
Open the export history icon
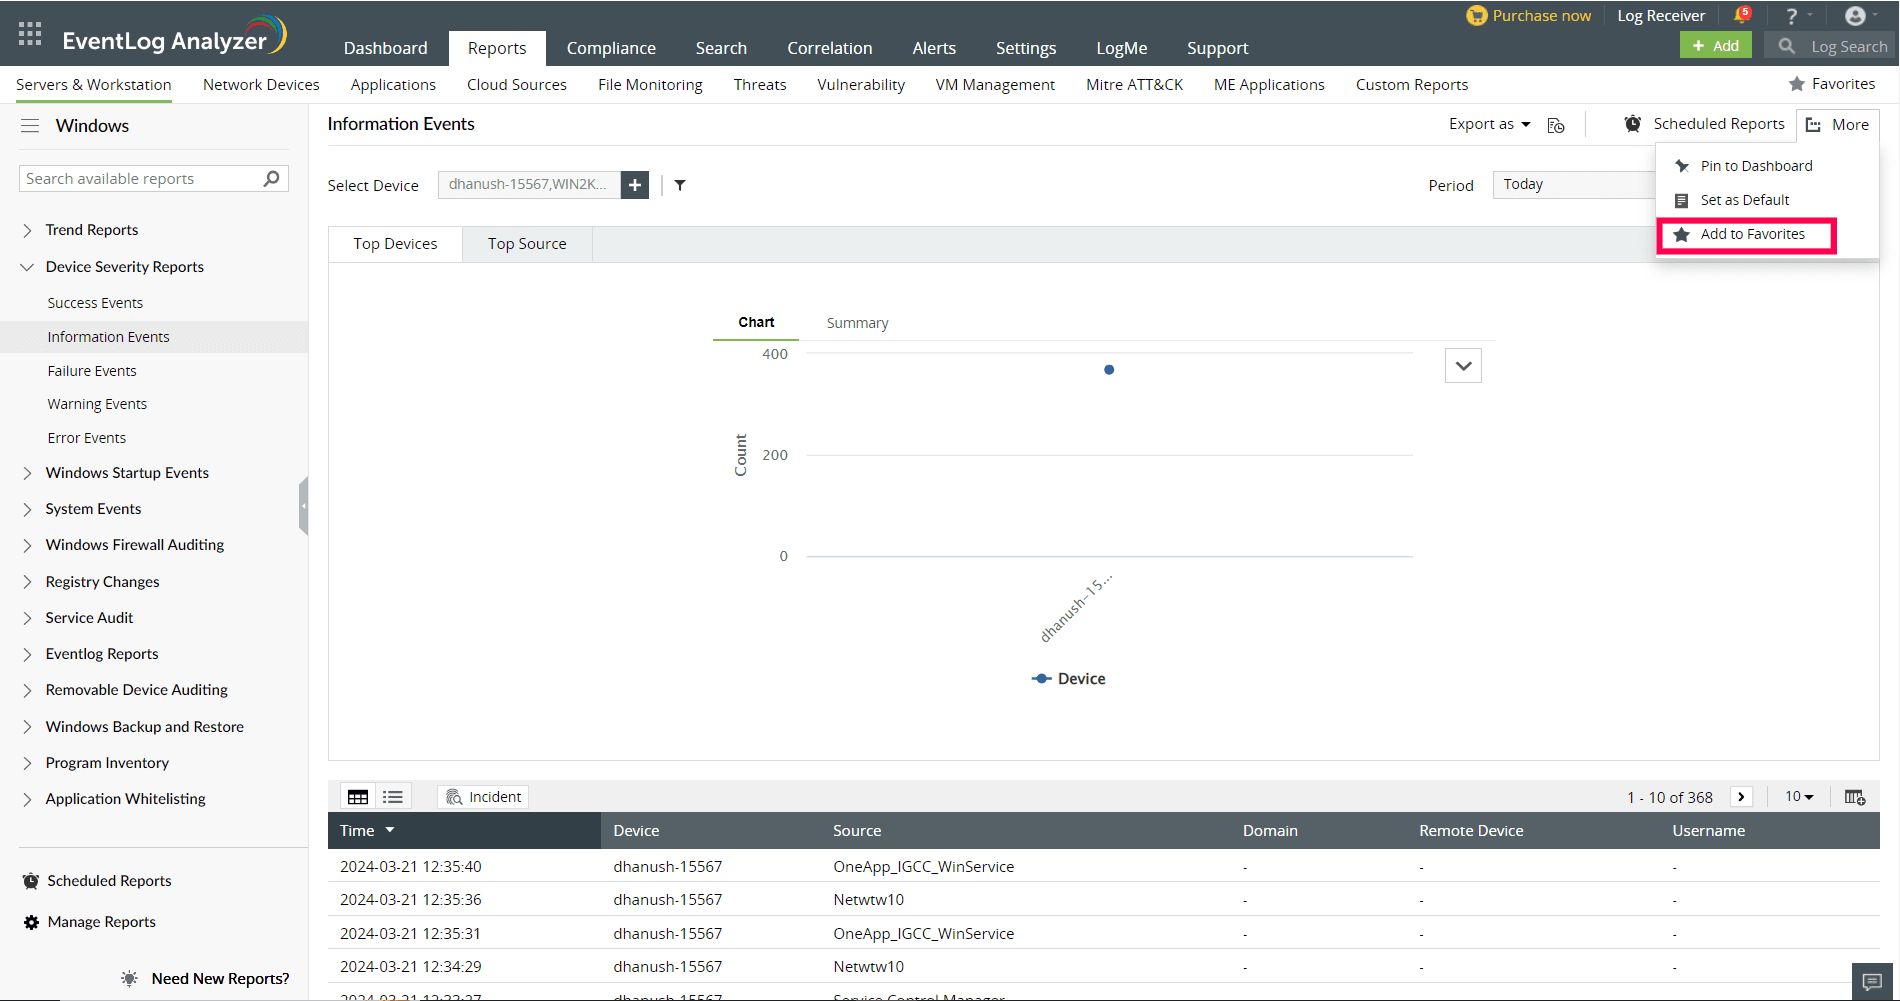(x=1556, y=125)
